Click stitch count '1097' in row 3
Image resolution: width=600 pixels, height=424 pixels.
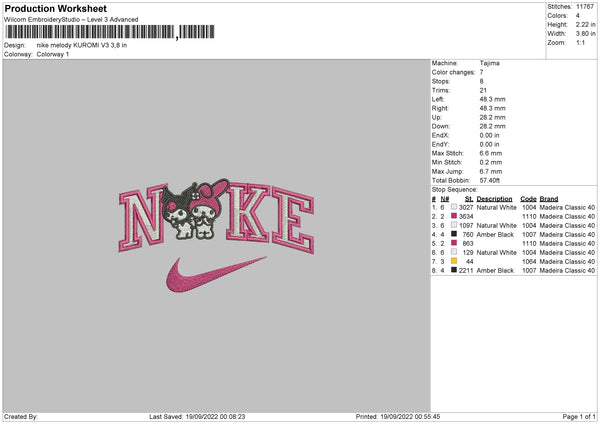[x=466, y=225]
